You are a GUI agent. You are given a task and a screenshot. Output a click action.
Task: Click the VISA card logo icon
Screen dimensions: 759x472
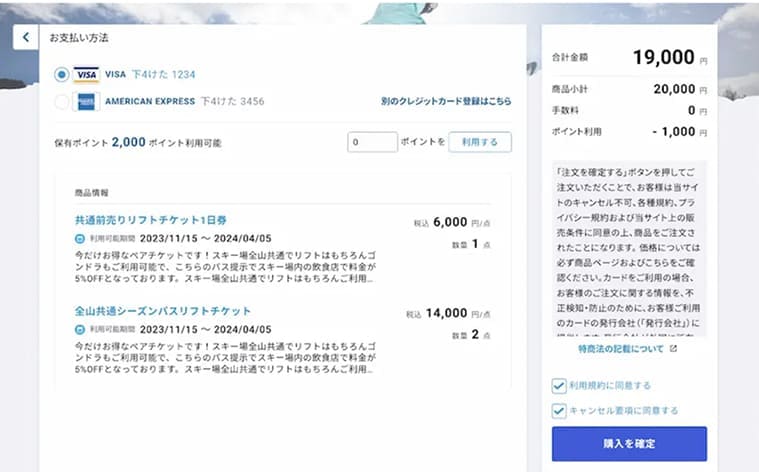(x=86, y=74)
